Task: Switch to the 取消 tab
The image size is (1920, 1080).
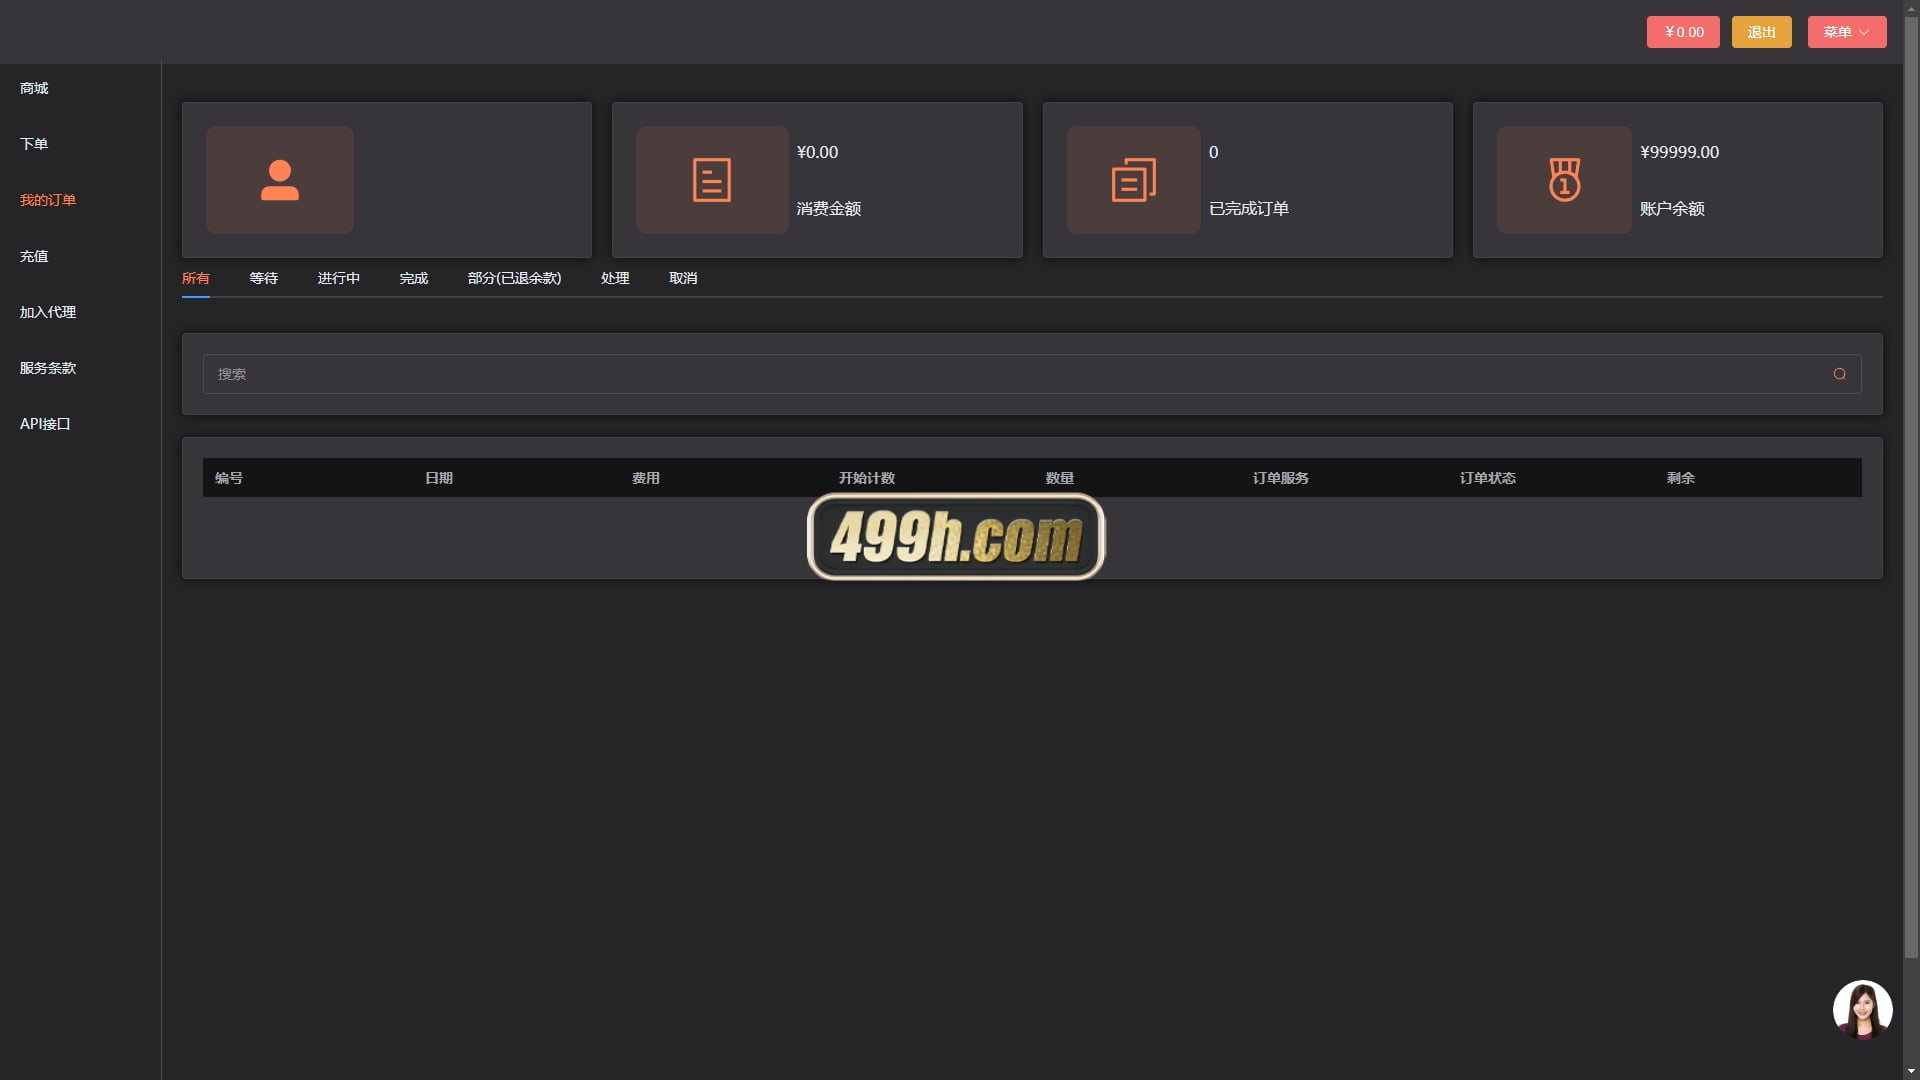Action: click(683, 278)
